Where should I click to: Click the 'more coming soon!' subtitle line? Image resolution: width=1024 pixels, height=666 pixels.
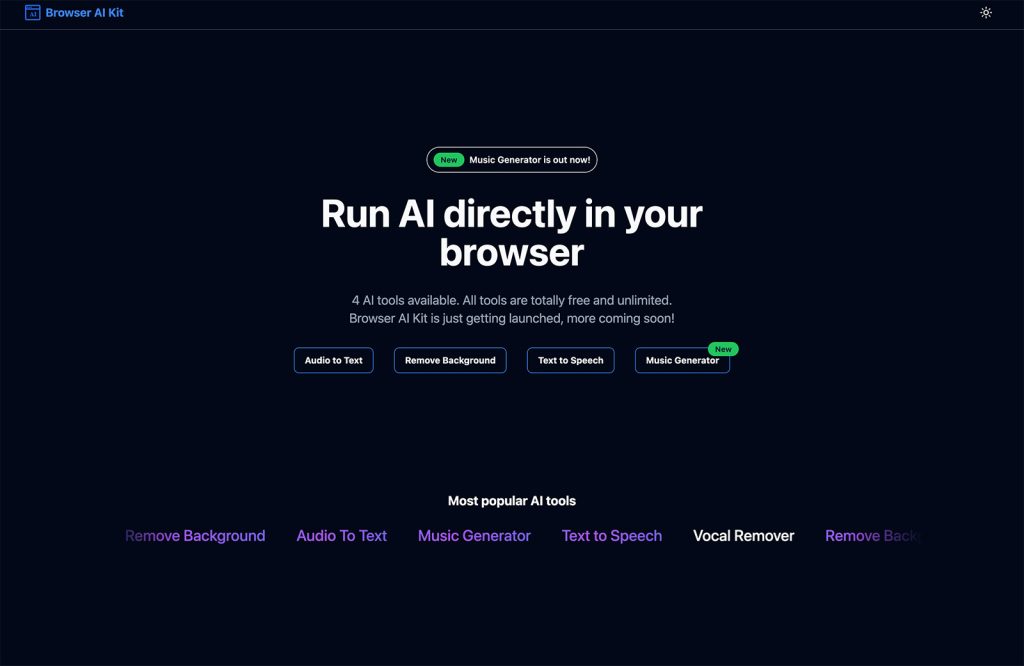(512, 318)
